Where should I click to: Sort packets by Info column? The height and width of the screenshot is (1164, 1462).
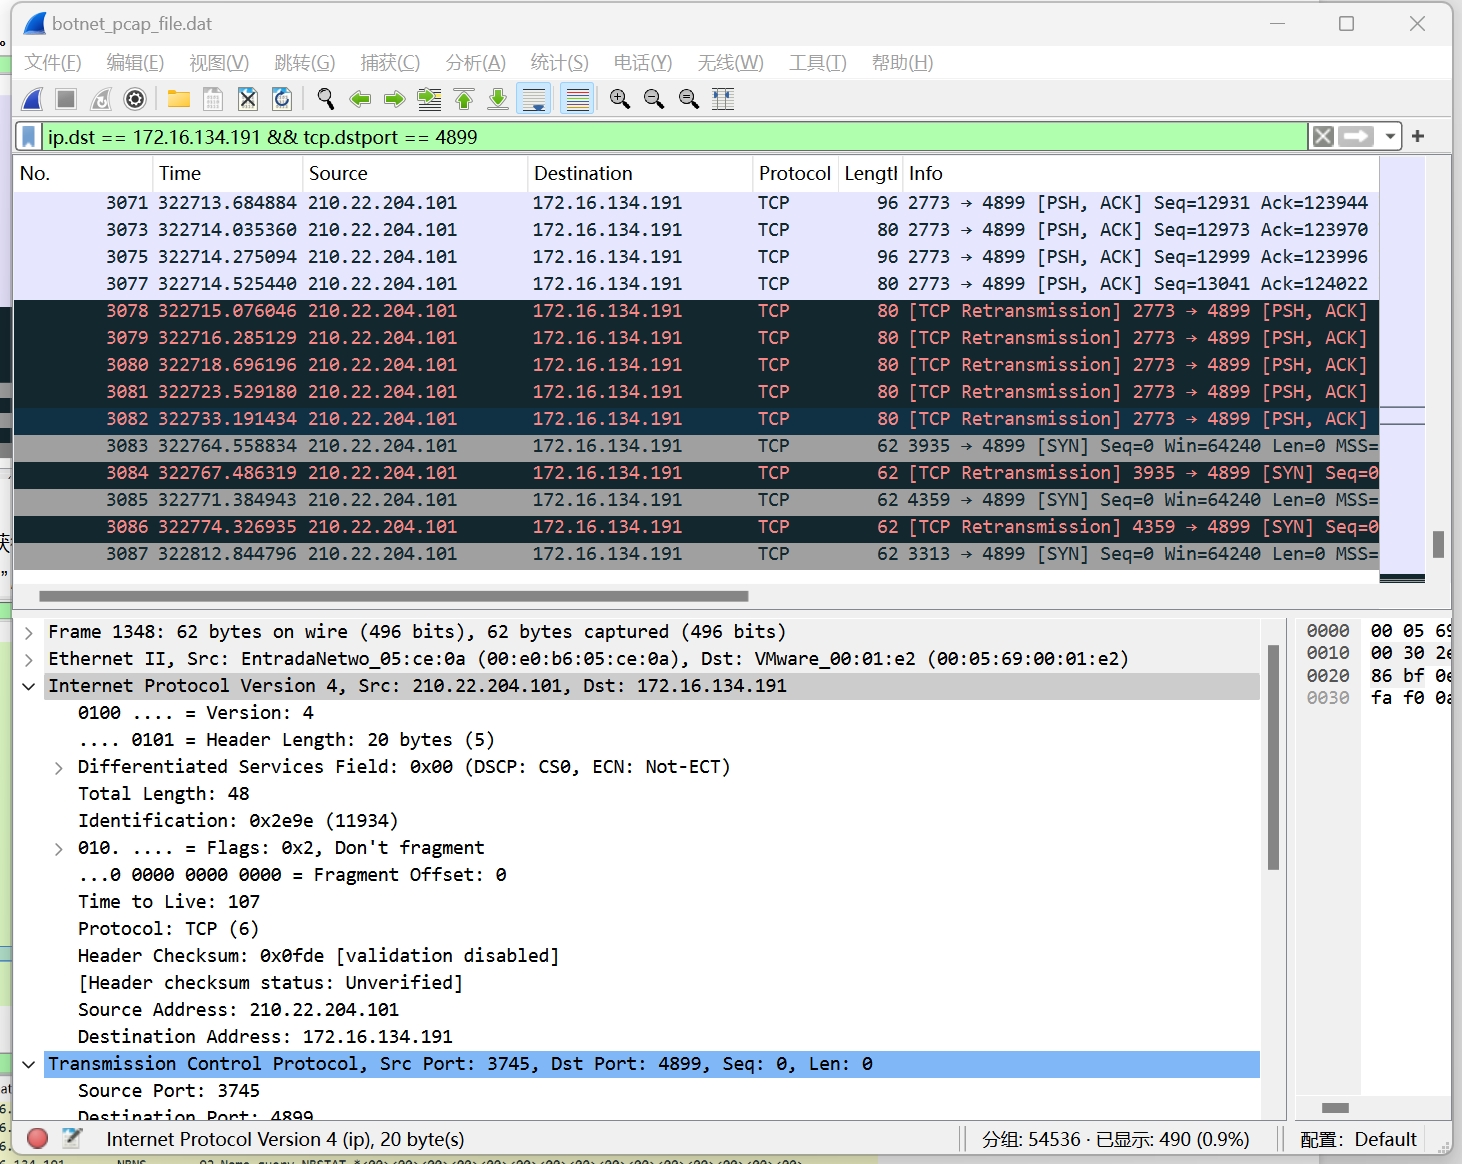click(1141, 174)
